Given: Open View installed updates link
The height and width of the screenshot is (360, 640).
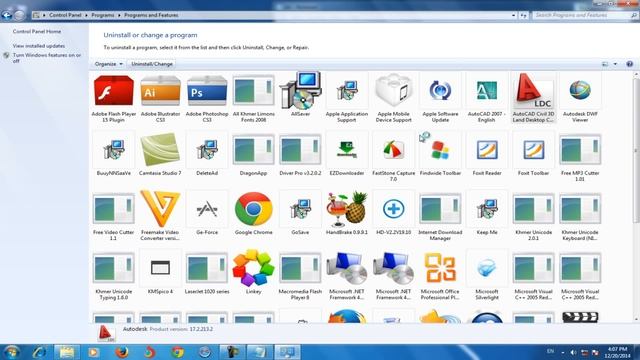Looking at the screenshot, I should (x=39, y=46).
